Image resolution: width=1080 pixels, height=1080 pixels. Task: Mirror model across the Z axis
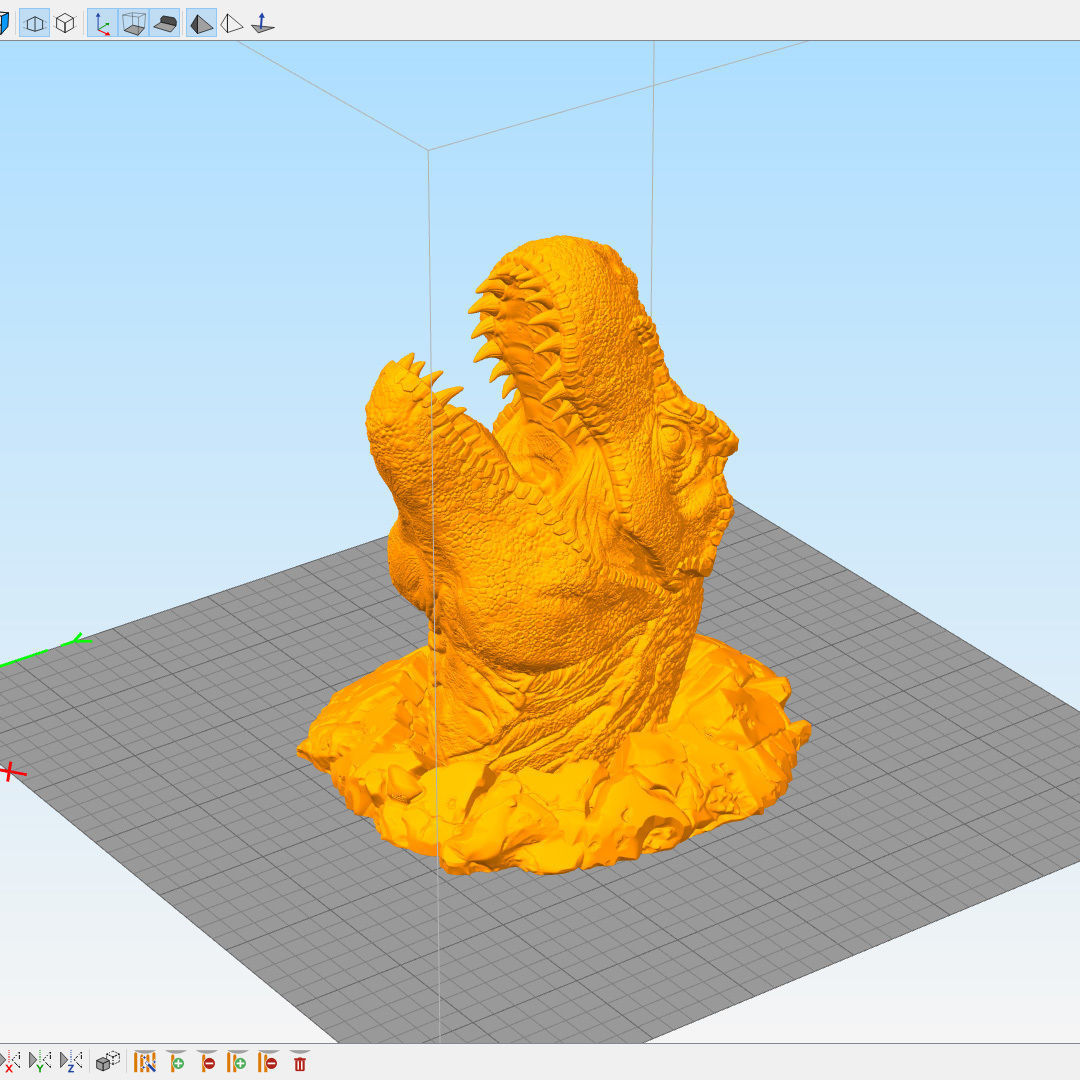click(x=71, y=1061)
